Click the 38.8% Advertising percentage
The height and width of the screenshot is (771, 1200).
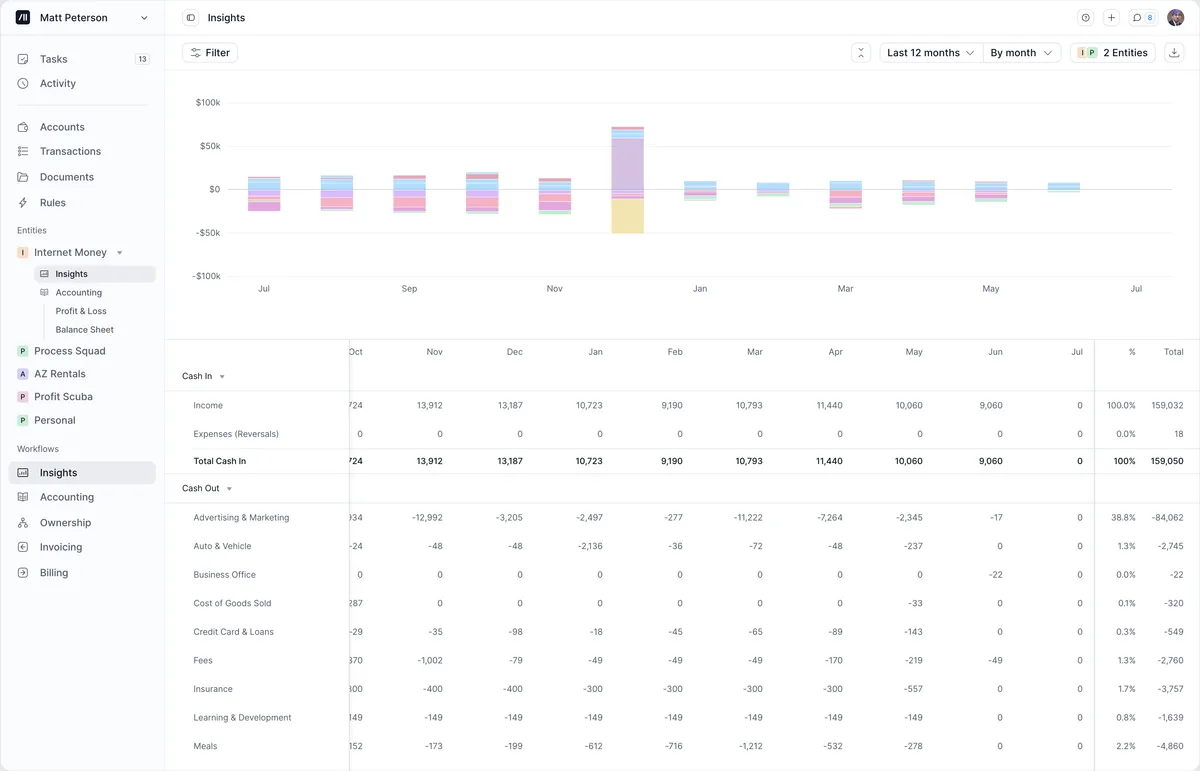coord(1123,518)
